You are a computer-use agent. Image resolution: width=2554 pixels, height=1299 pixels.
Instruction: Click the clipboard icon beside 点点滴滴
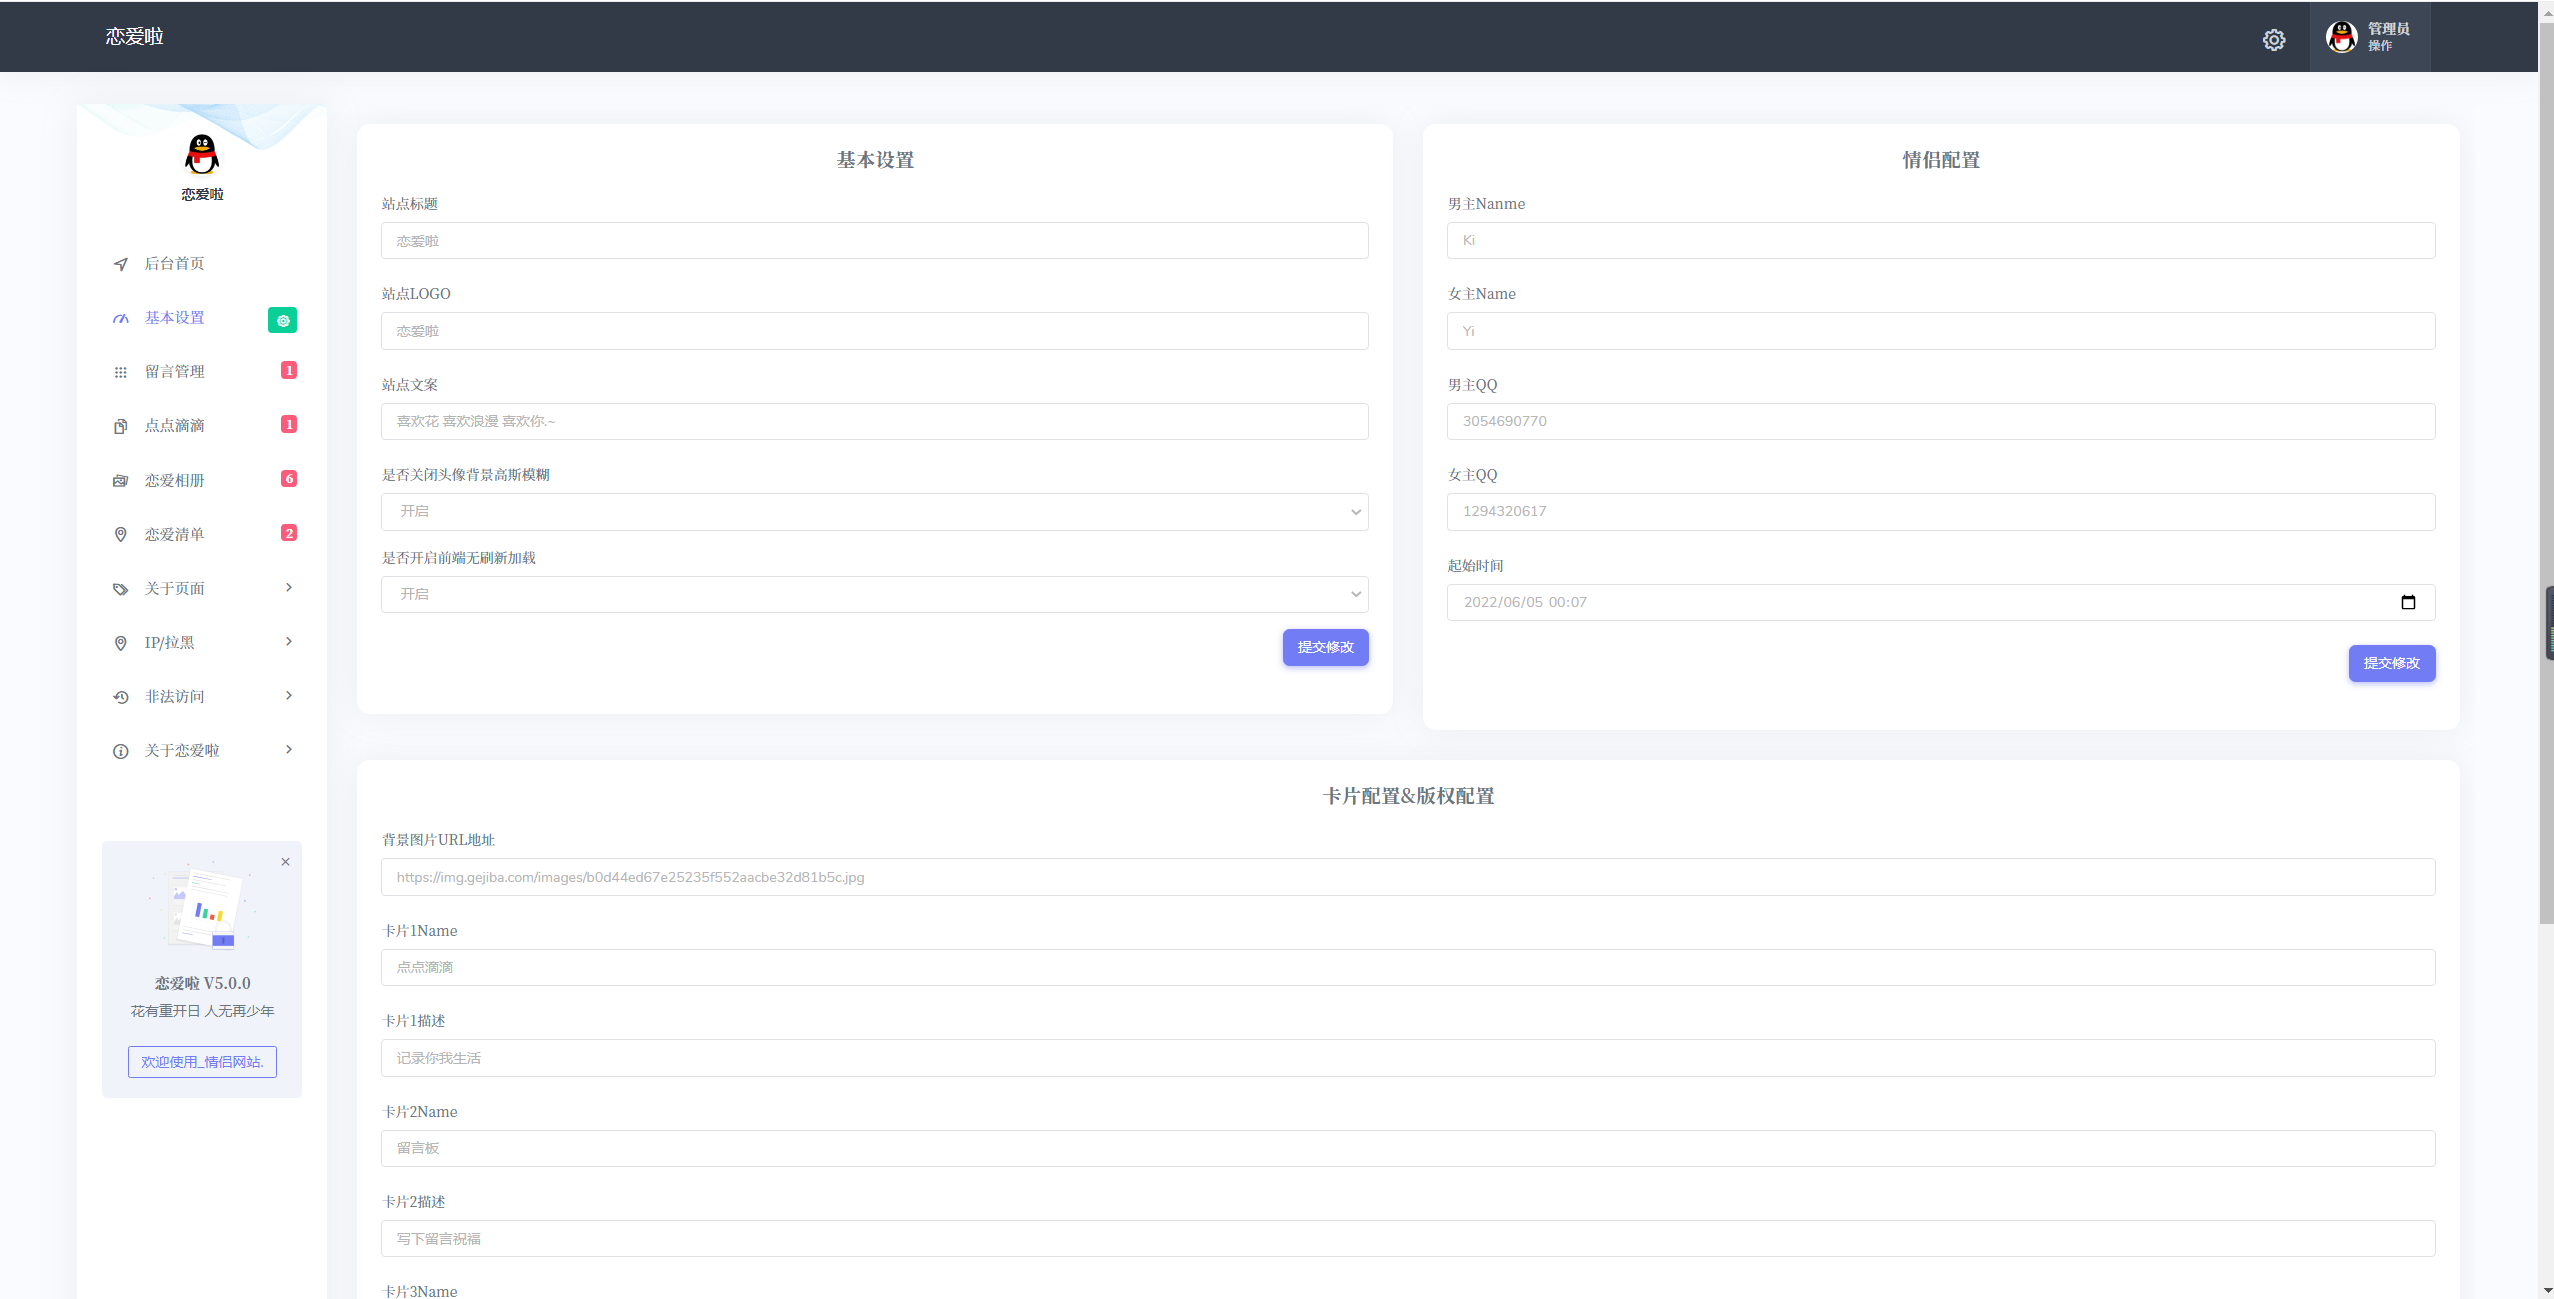(x=121, y=426)
